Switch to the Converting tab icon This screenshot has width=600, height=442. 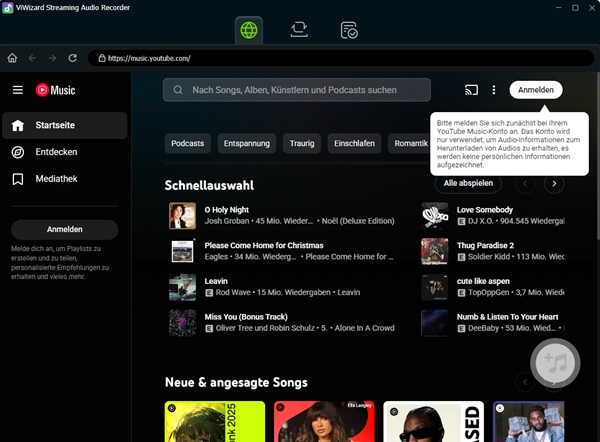(x=299, y=30)
